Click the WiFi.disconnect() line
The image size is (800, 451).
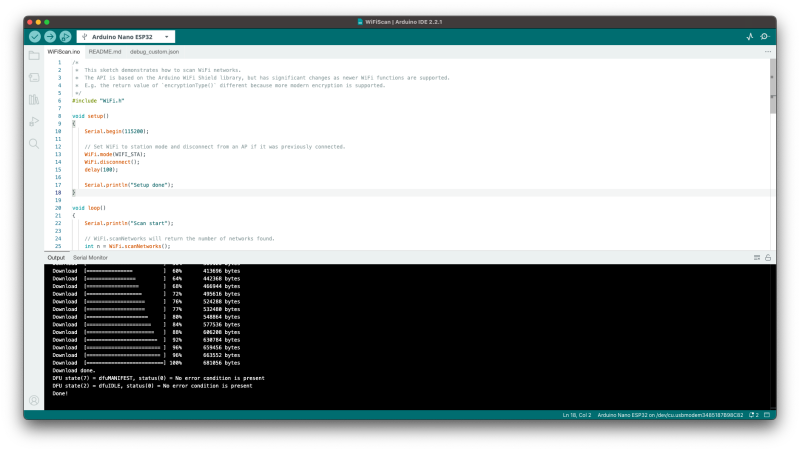click(112, 162)
